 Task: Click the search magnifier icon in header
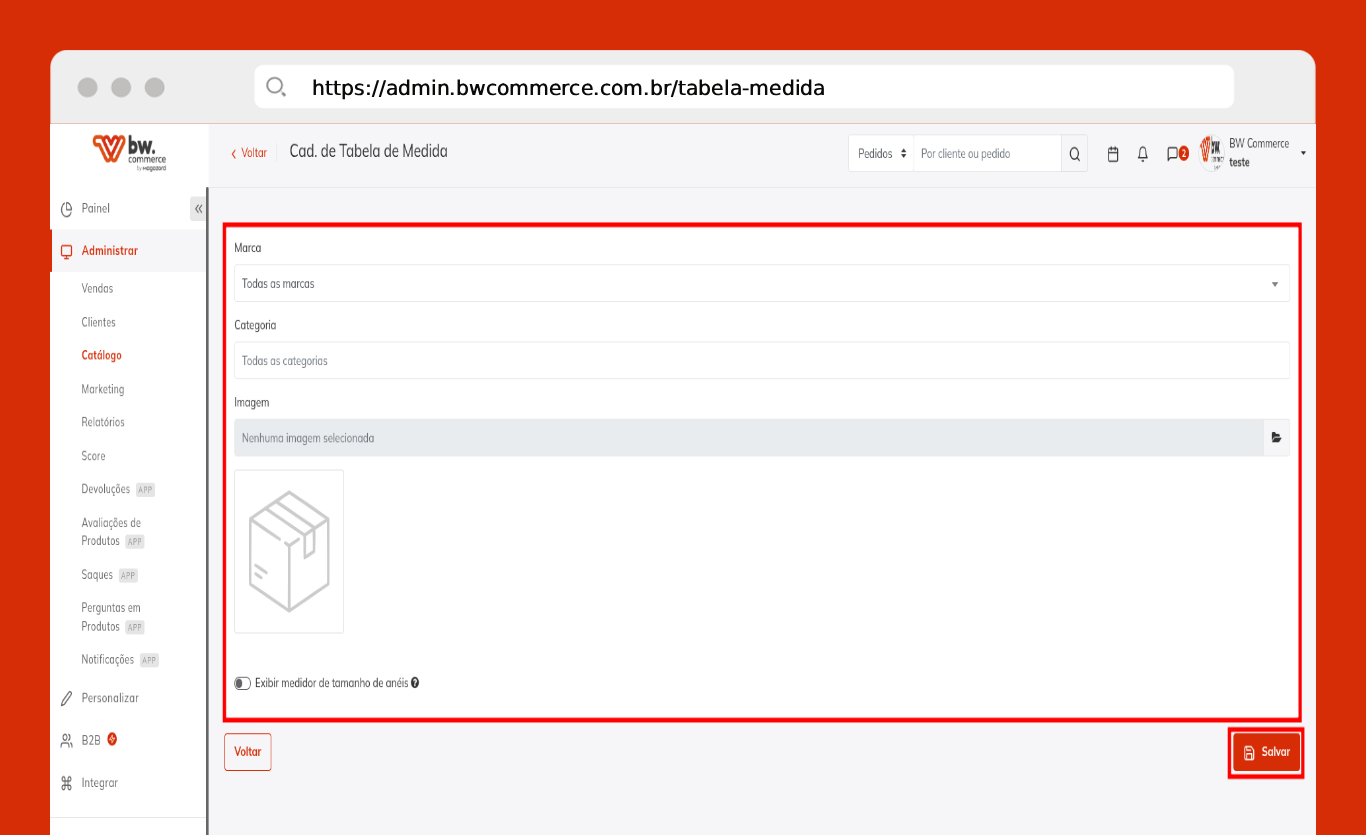1074,154
